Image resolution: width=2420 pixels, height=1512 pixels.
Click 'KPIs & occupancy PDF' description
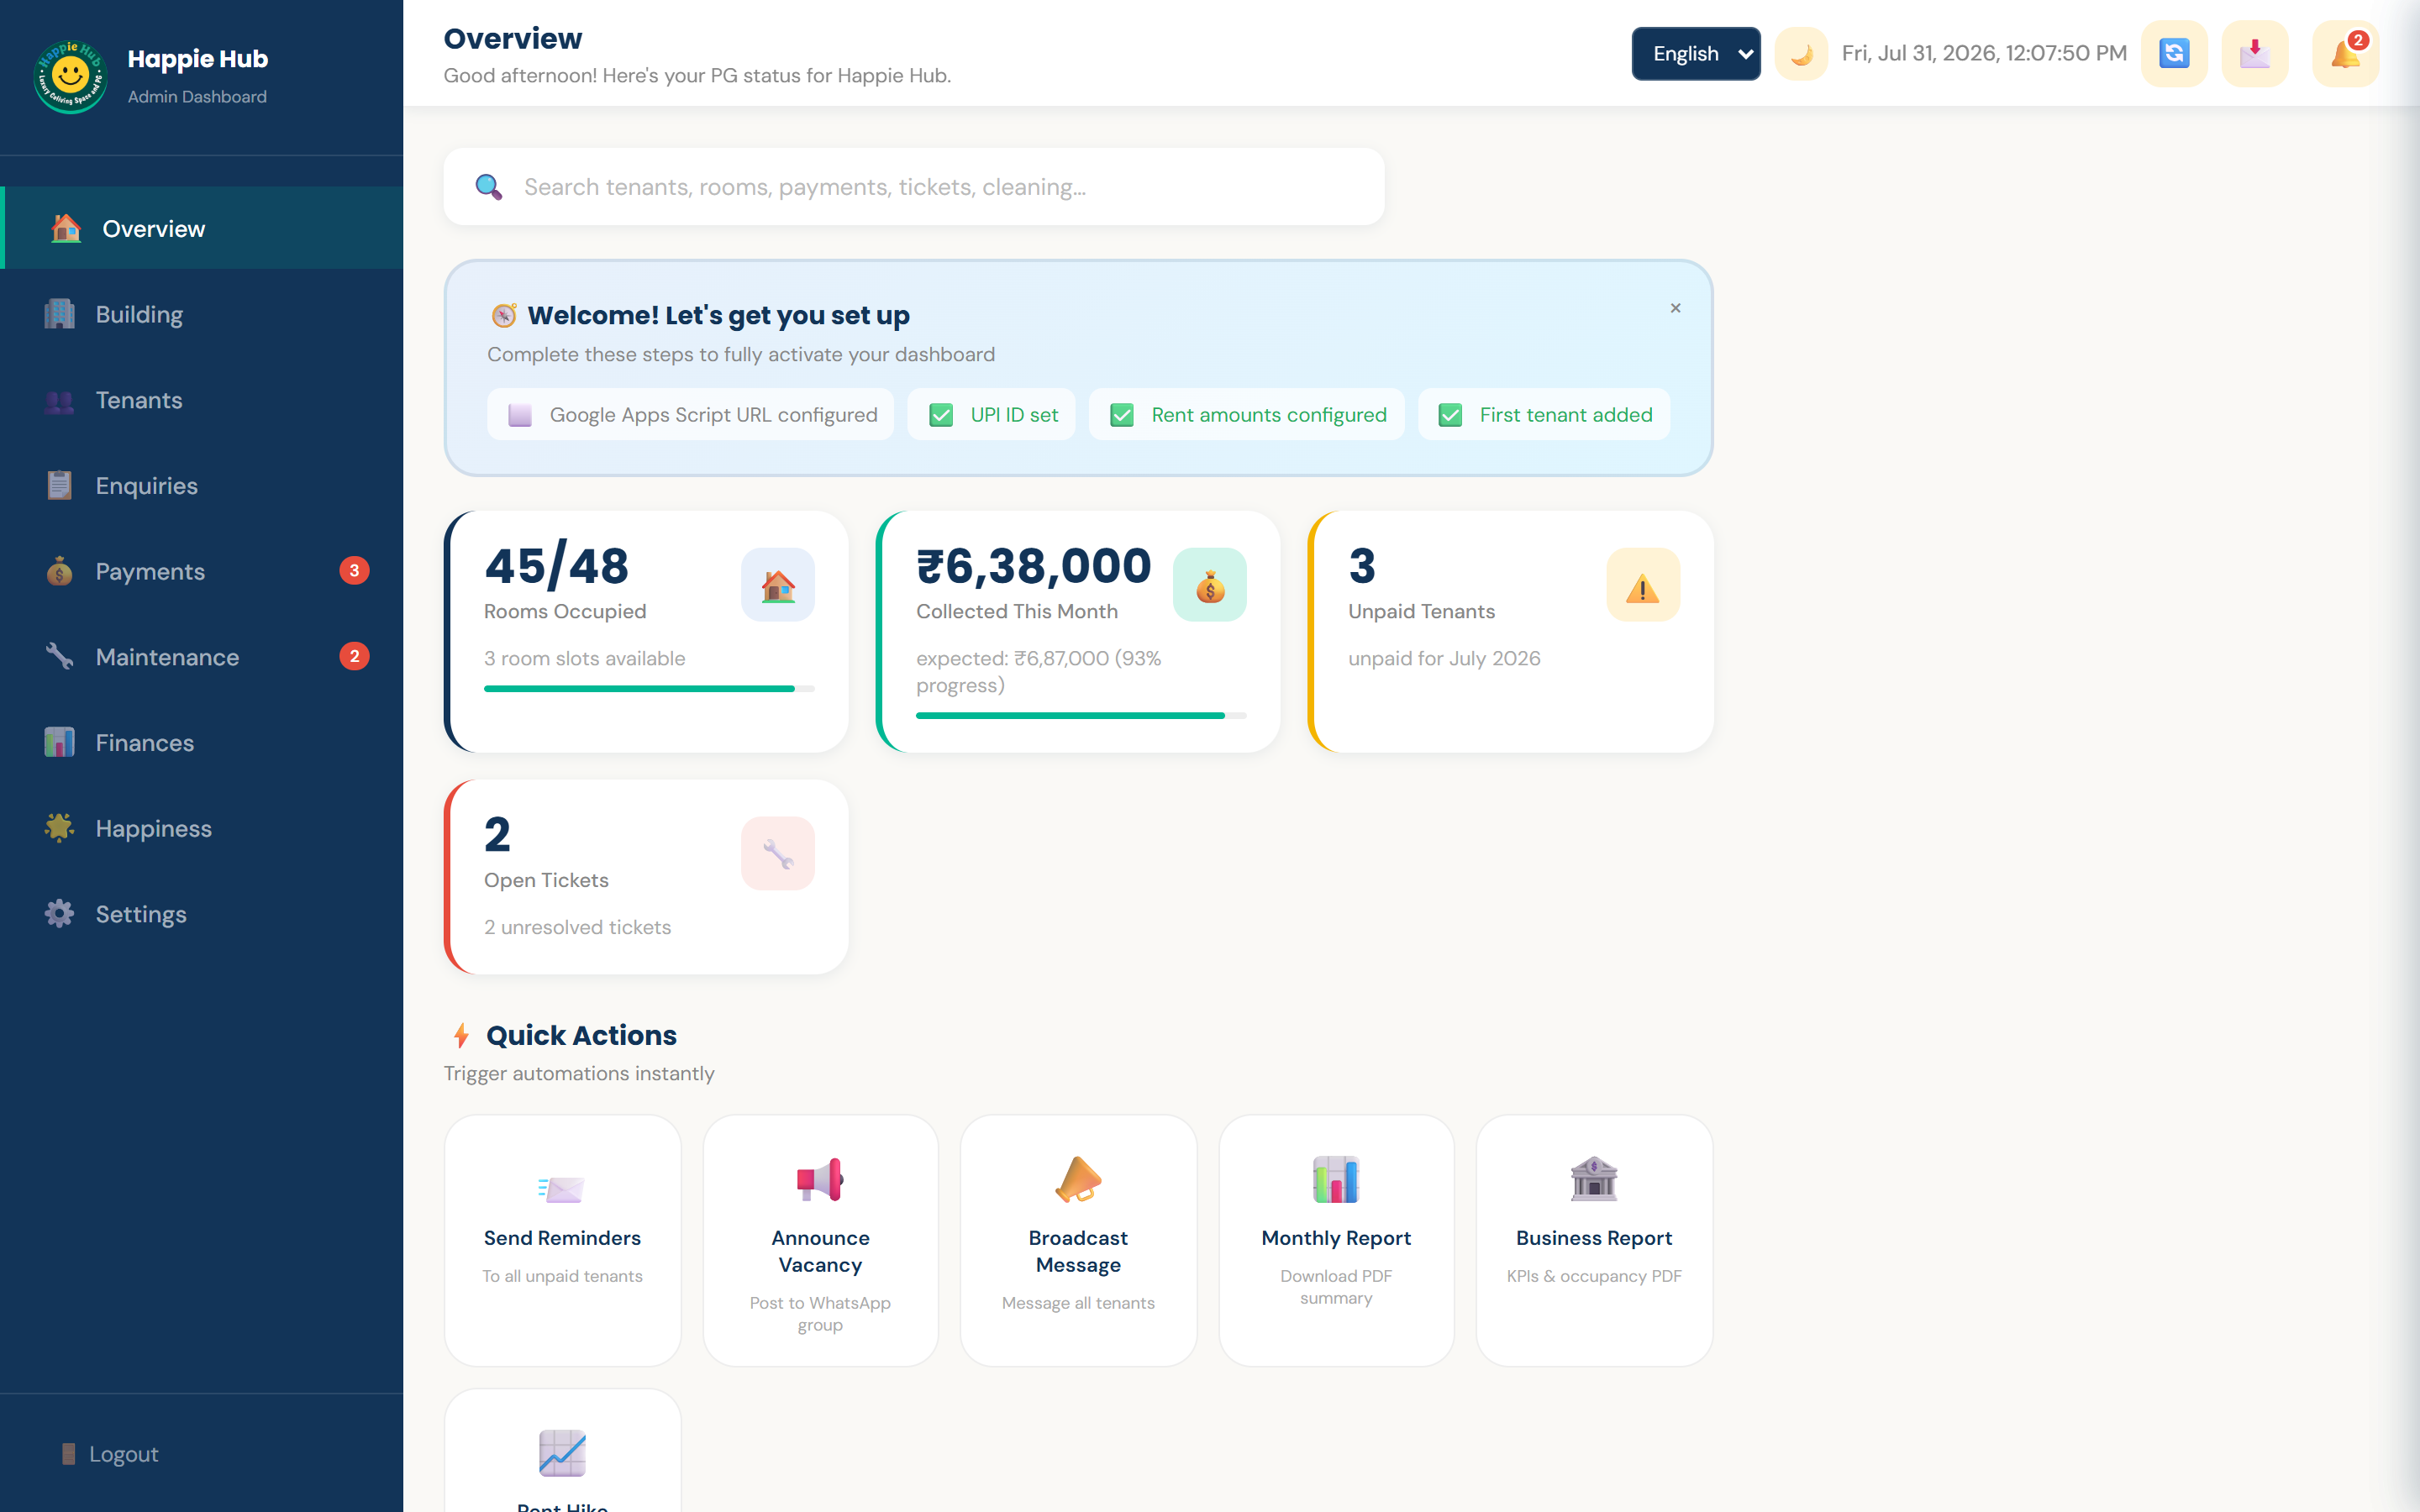(x=1594, y=1276)
